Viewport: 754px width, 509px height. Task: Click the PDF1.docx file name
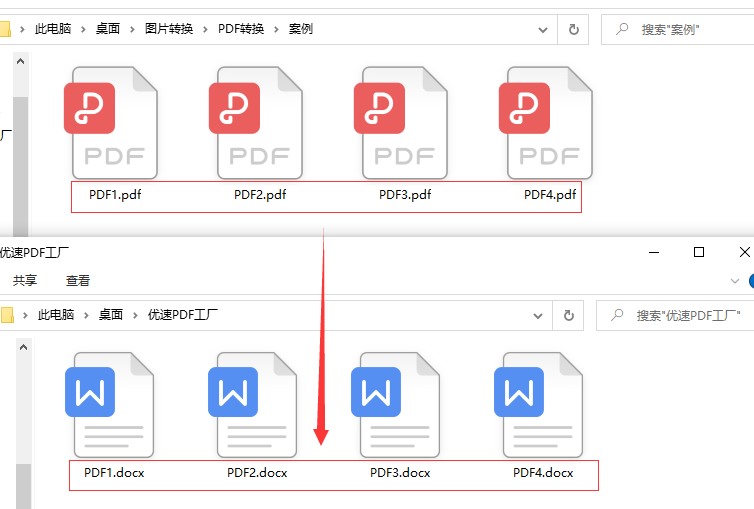[114, 473]
